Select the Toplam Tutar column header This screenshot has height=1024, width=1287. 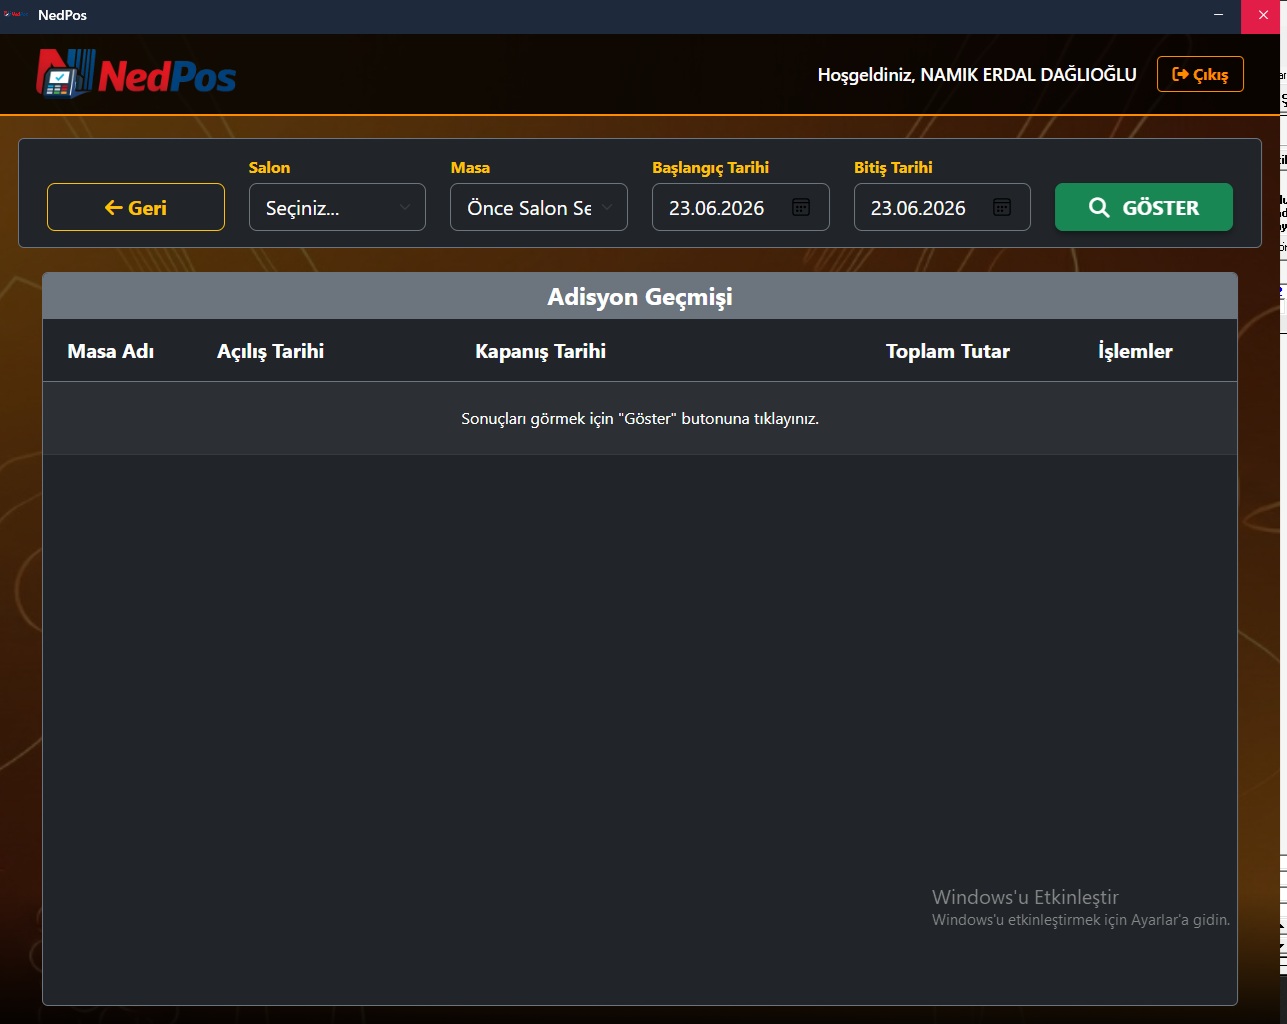pos(948,351)
